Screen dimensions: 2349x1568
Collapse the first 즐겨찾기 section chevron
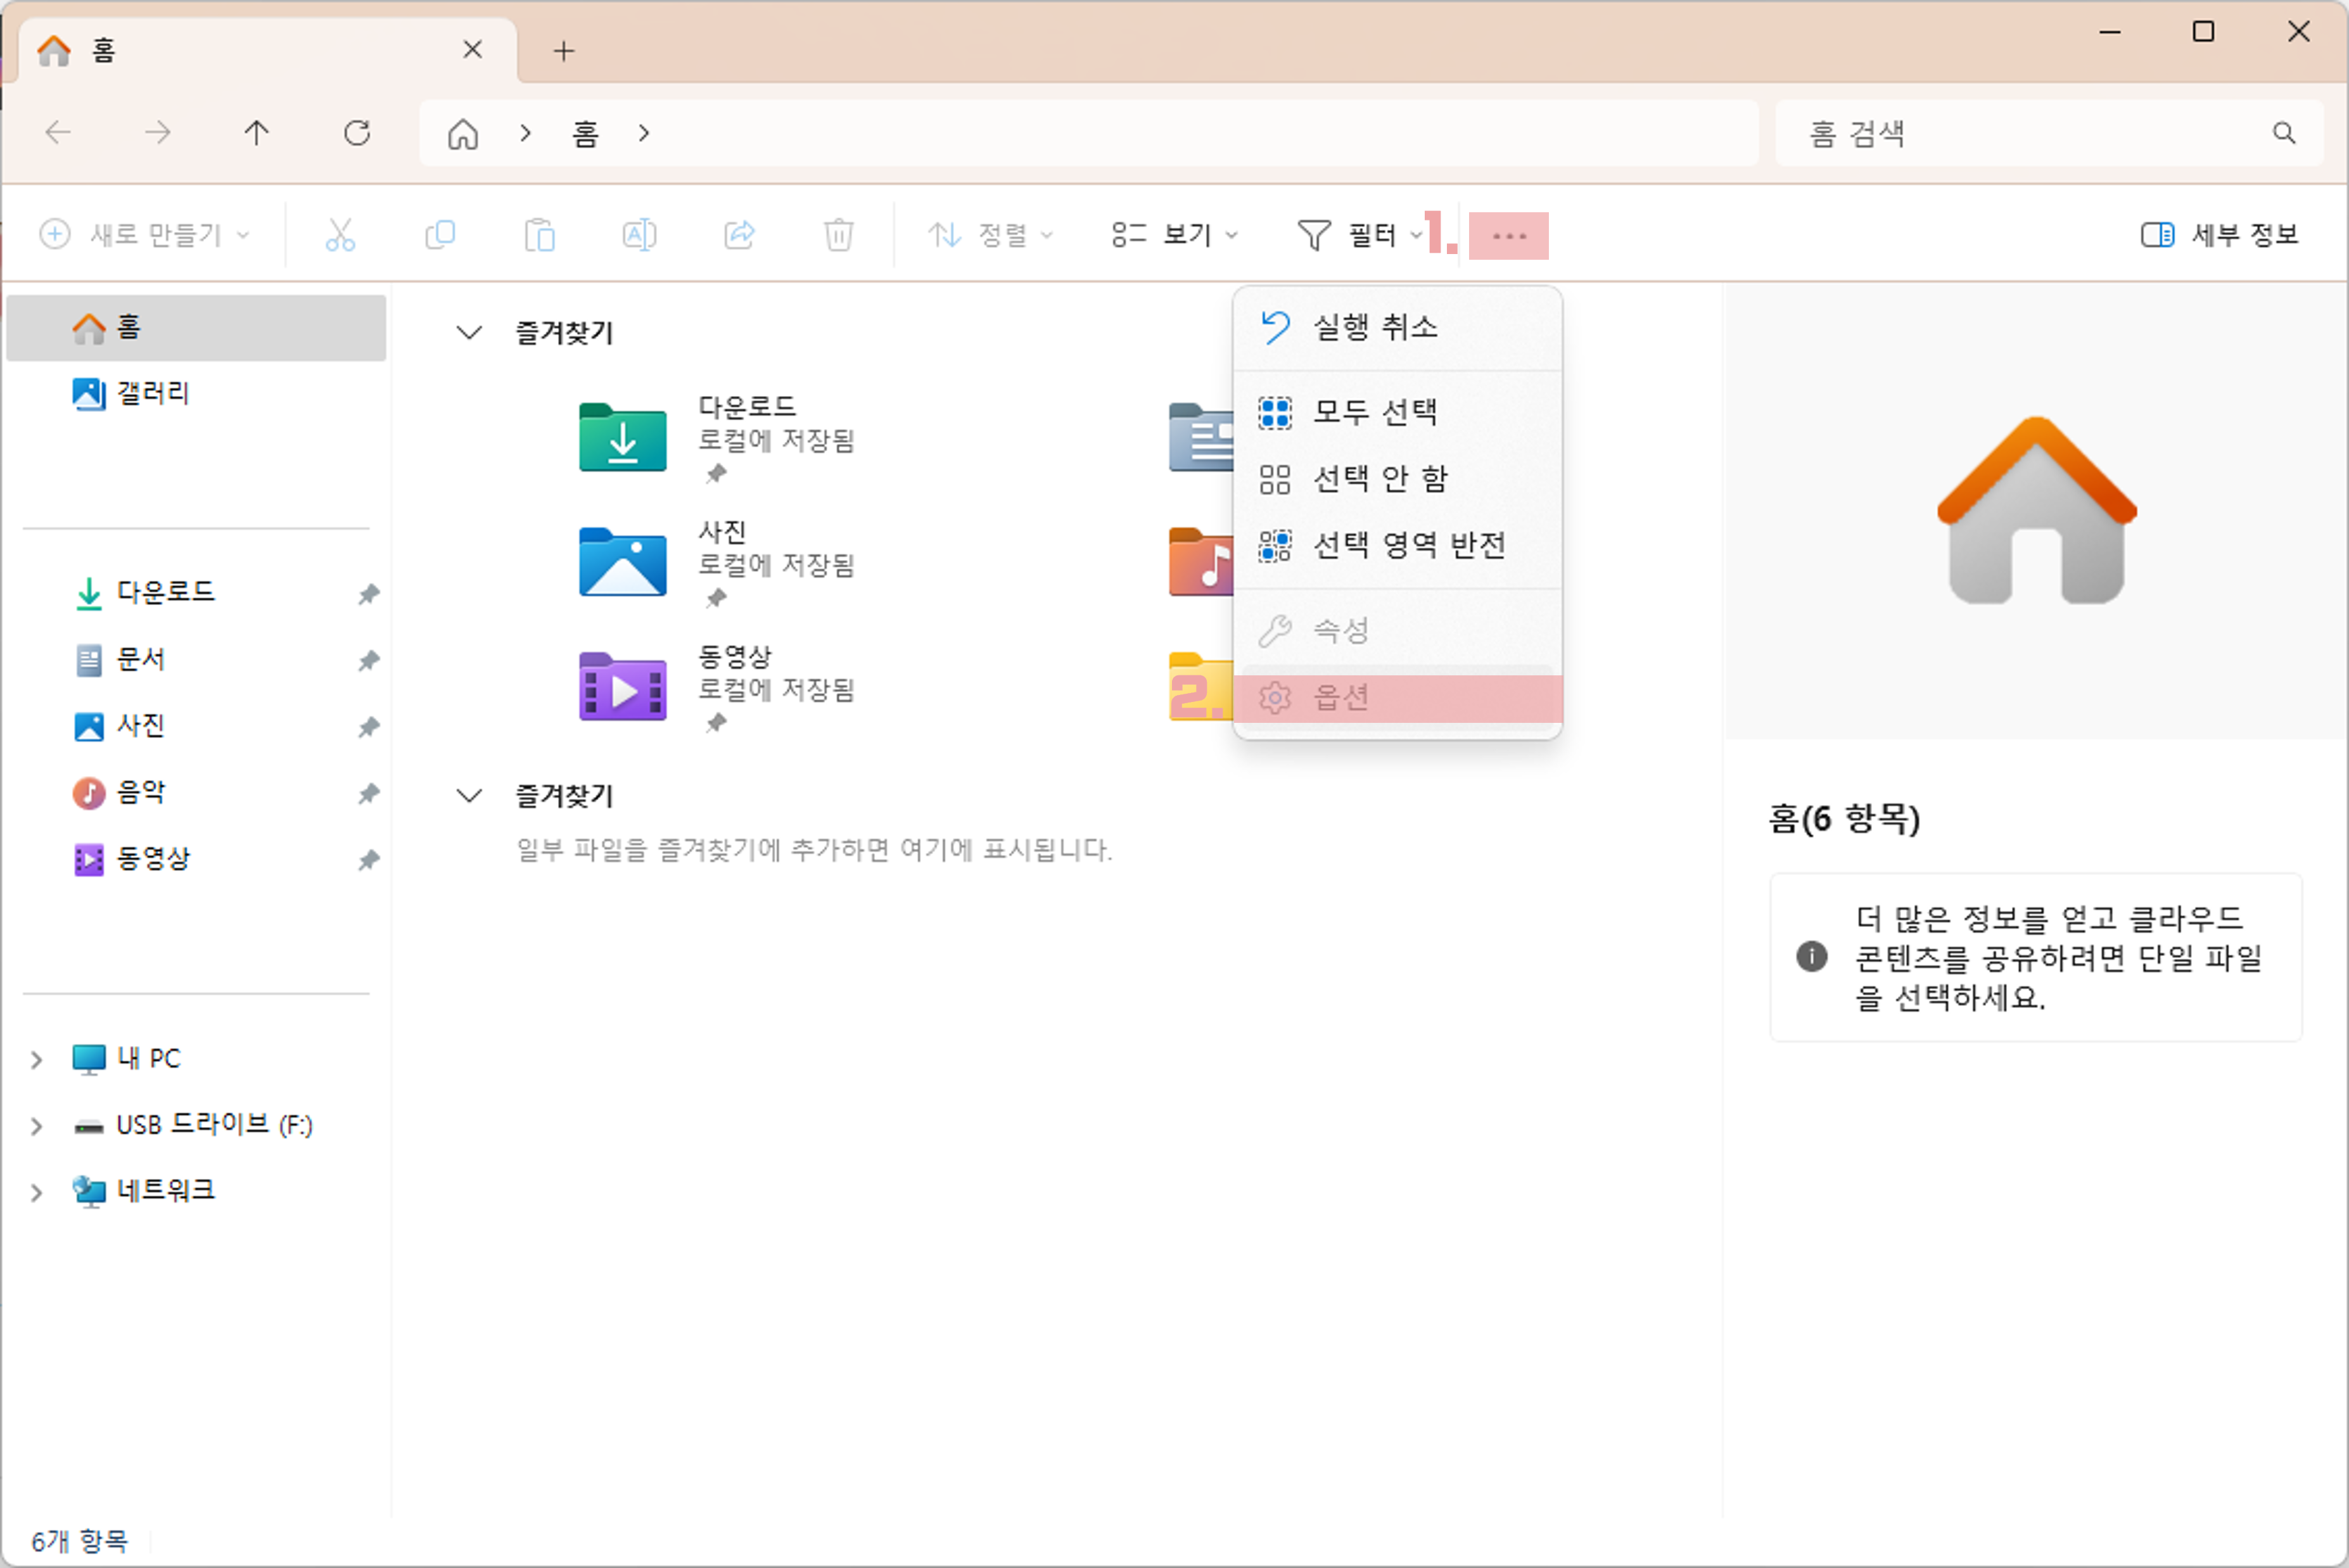(469, 332)
